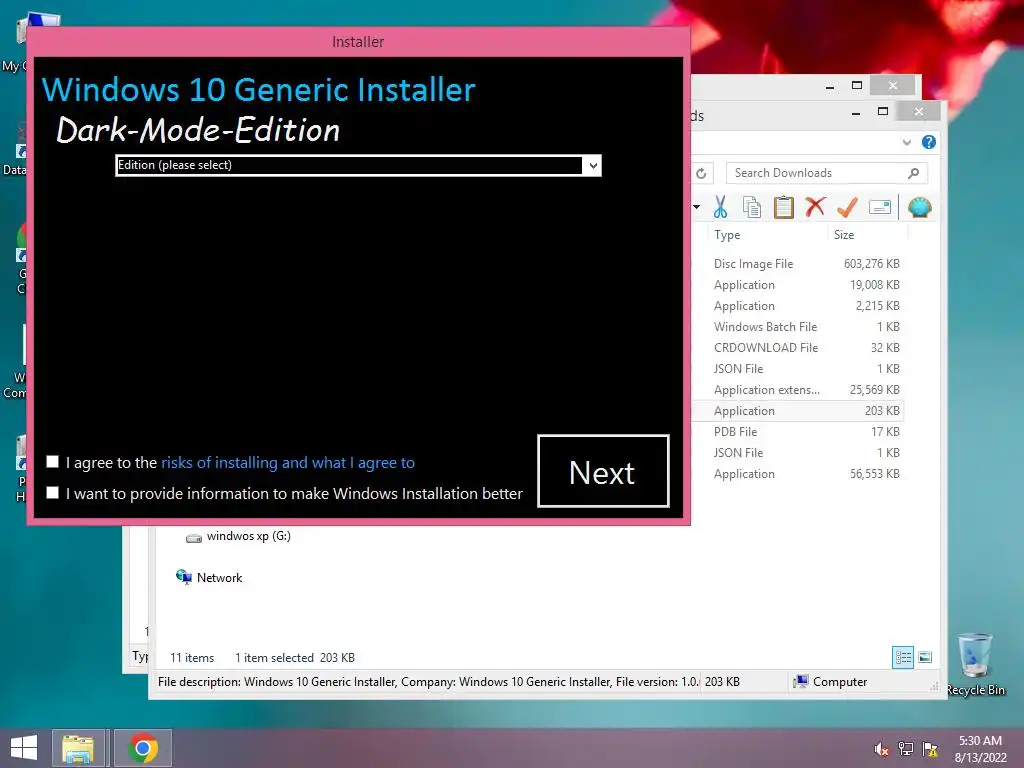
Task: Click the blue shell icon in toolbar
Action: coord(920,208)
